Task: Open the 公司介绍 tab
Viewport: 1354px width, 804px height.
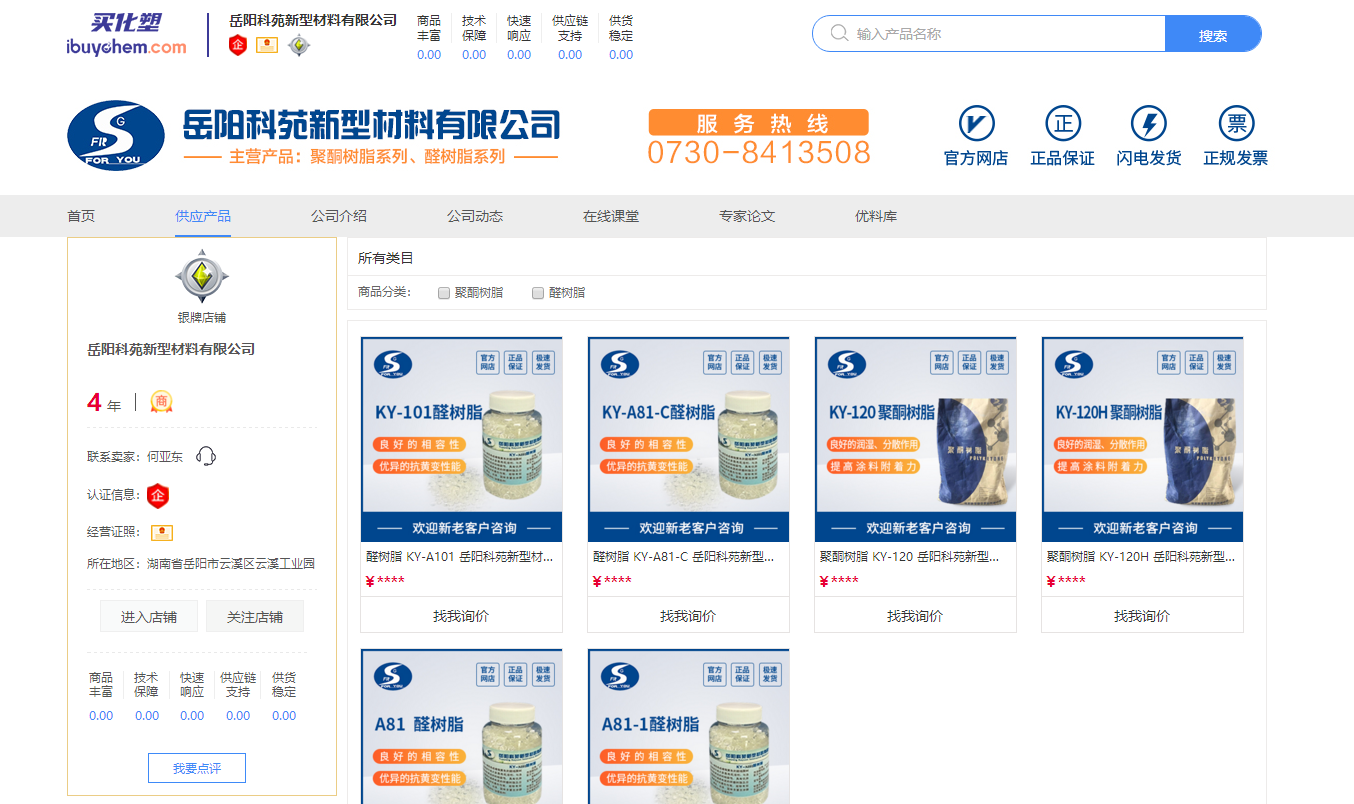Action: (339, 216)
